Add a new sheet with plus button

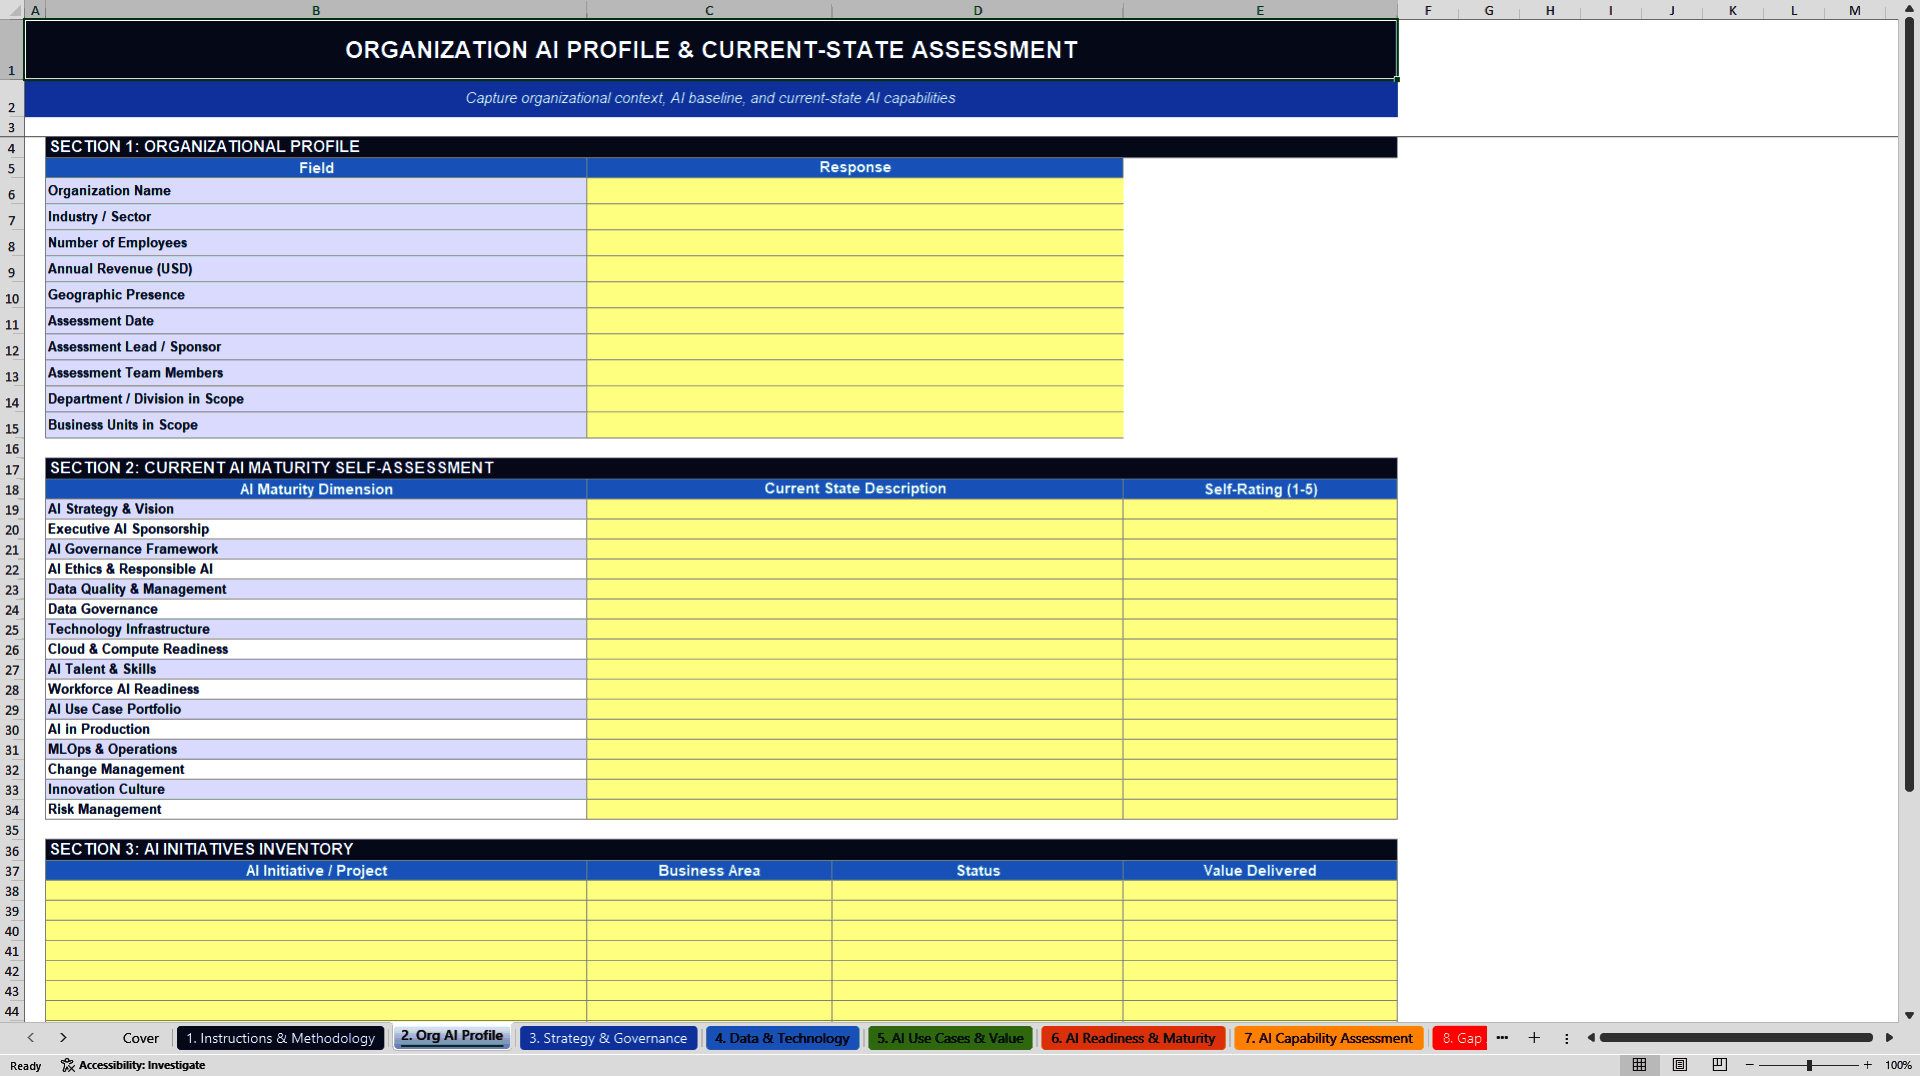point(1534,1038)
